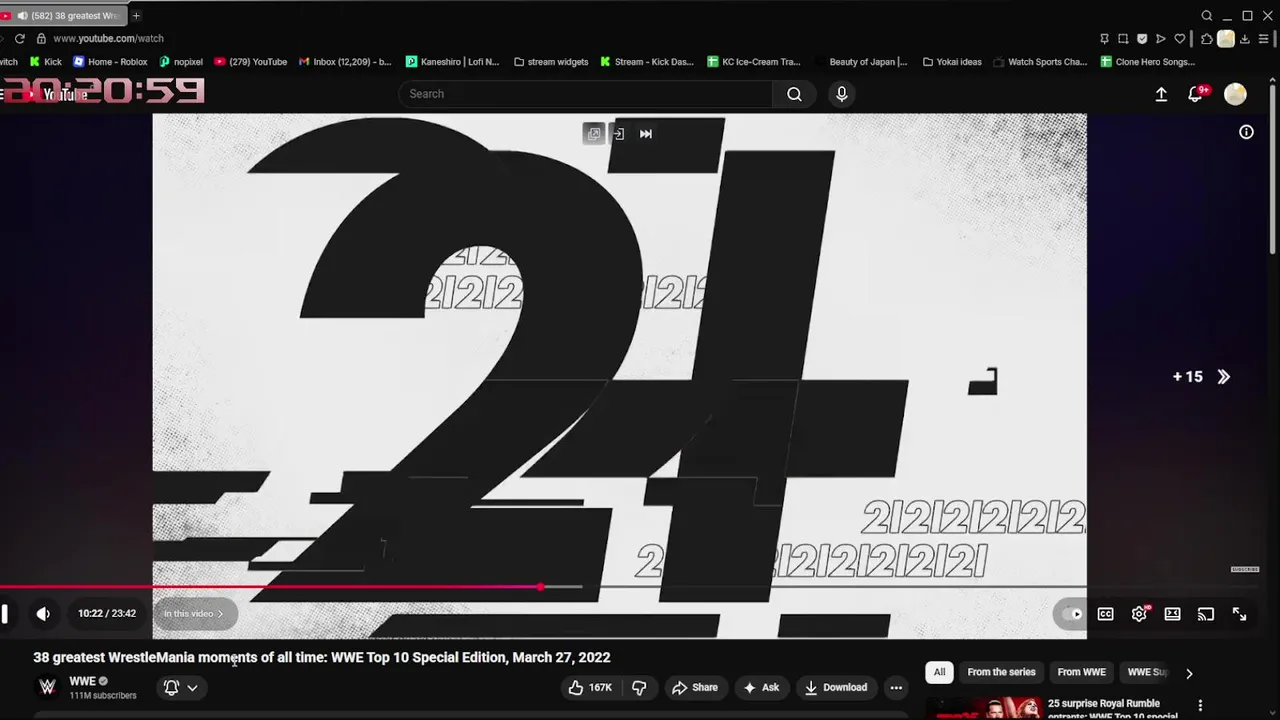1280x720 pixels.
Task: Open options for '25 surprise Royal Rumble' video
Action: (1200, 706)
